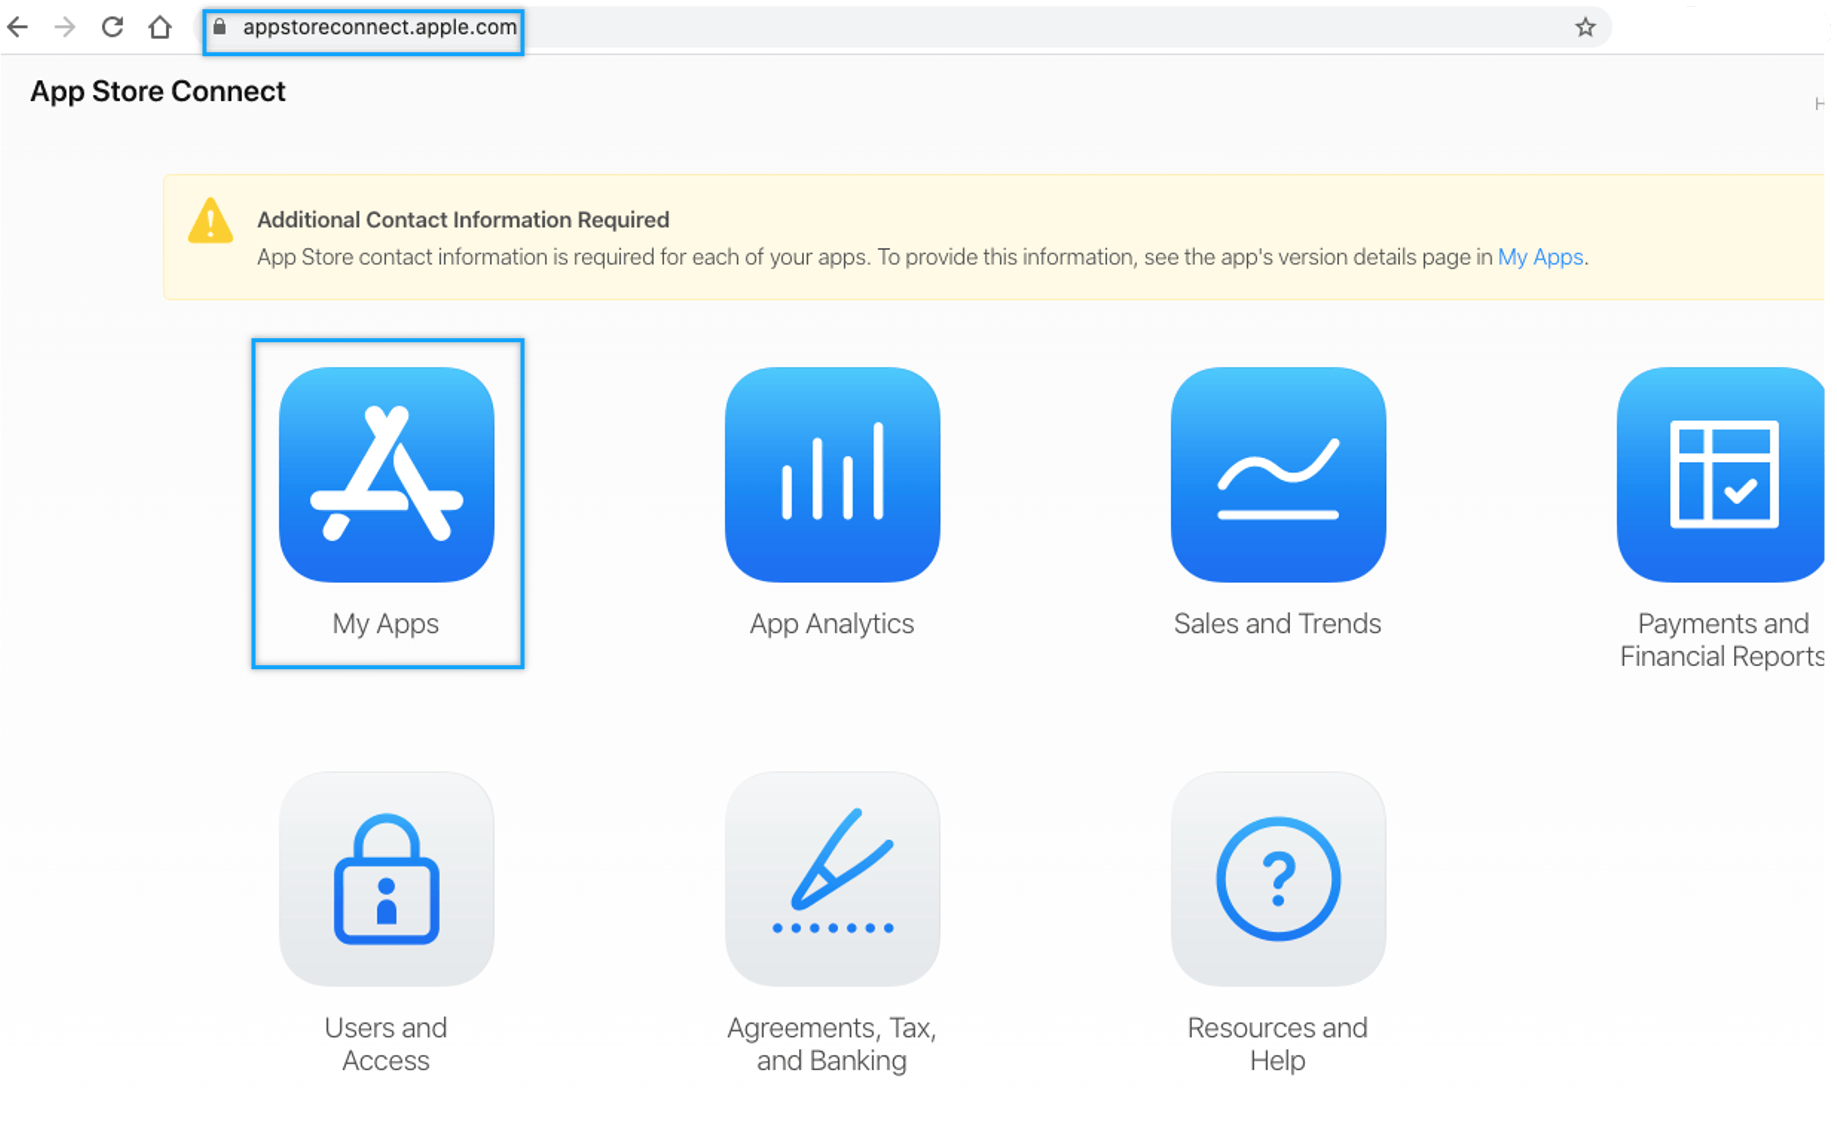Open the Agreements, Tax, and Banking pen icon

tap(832, 878)
